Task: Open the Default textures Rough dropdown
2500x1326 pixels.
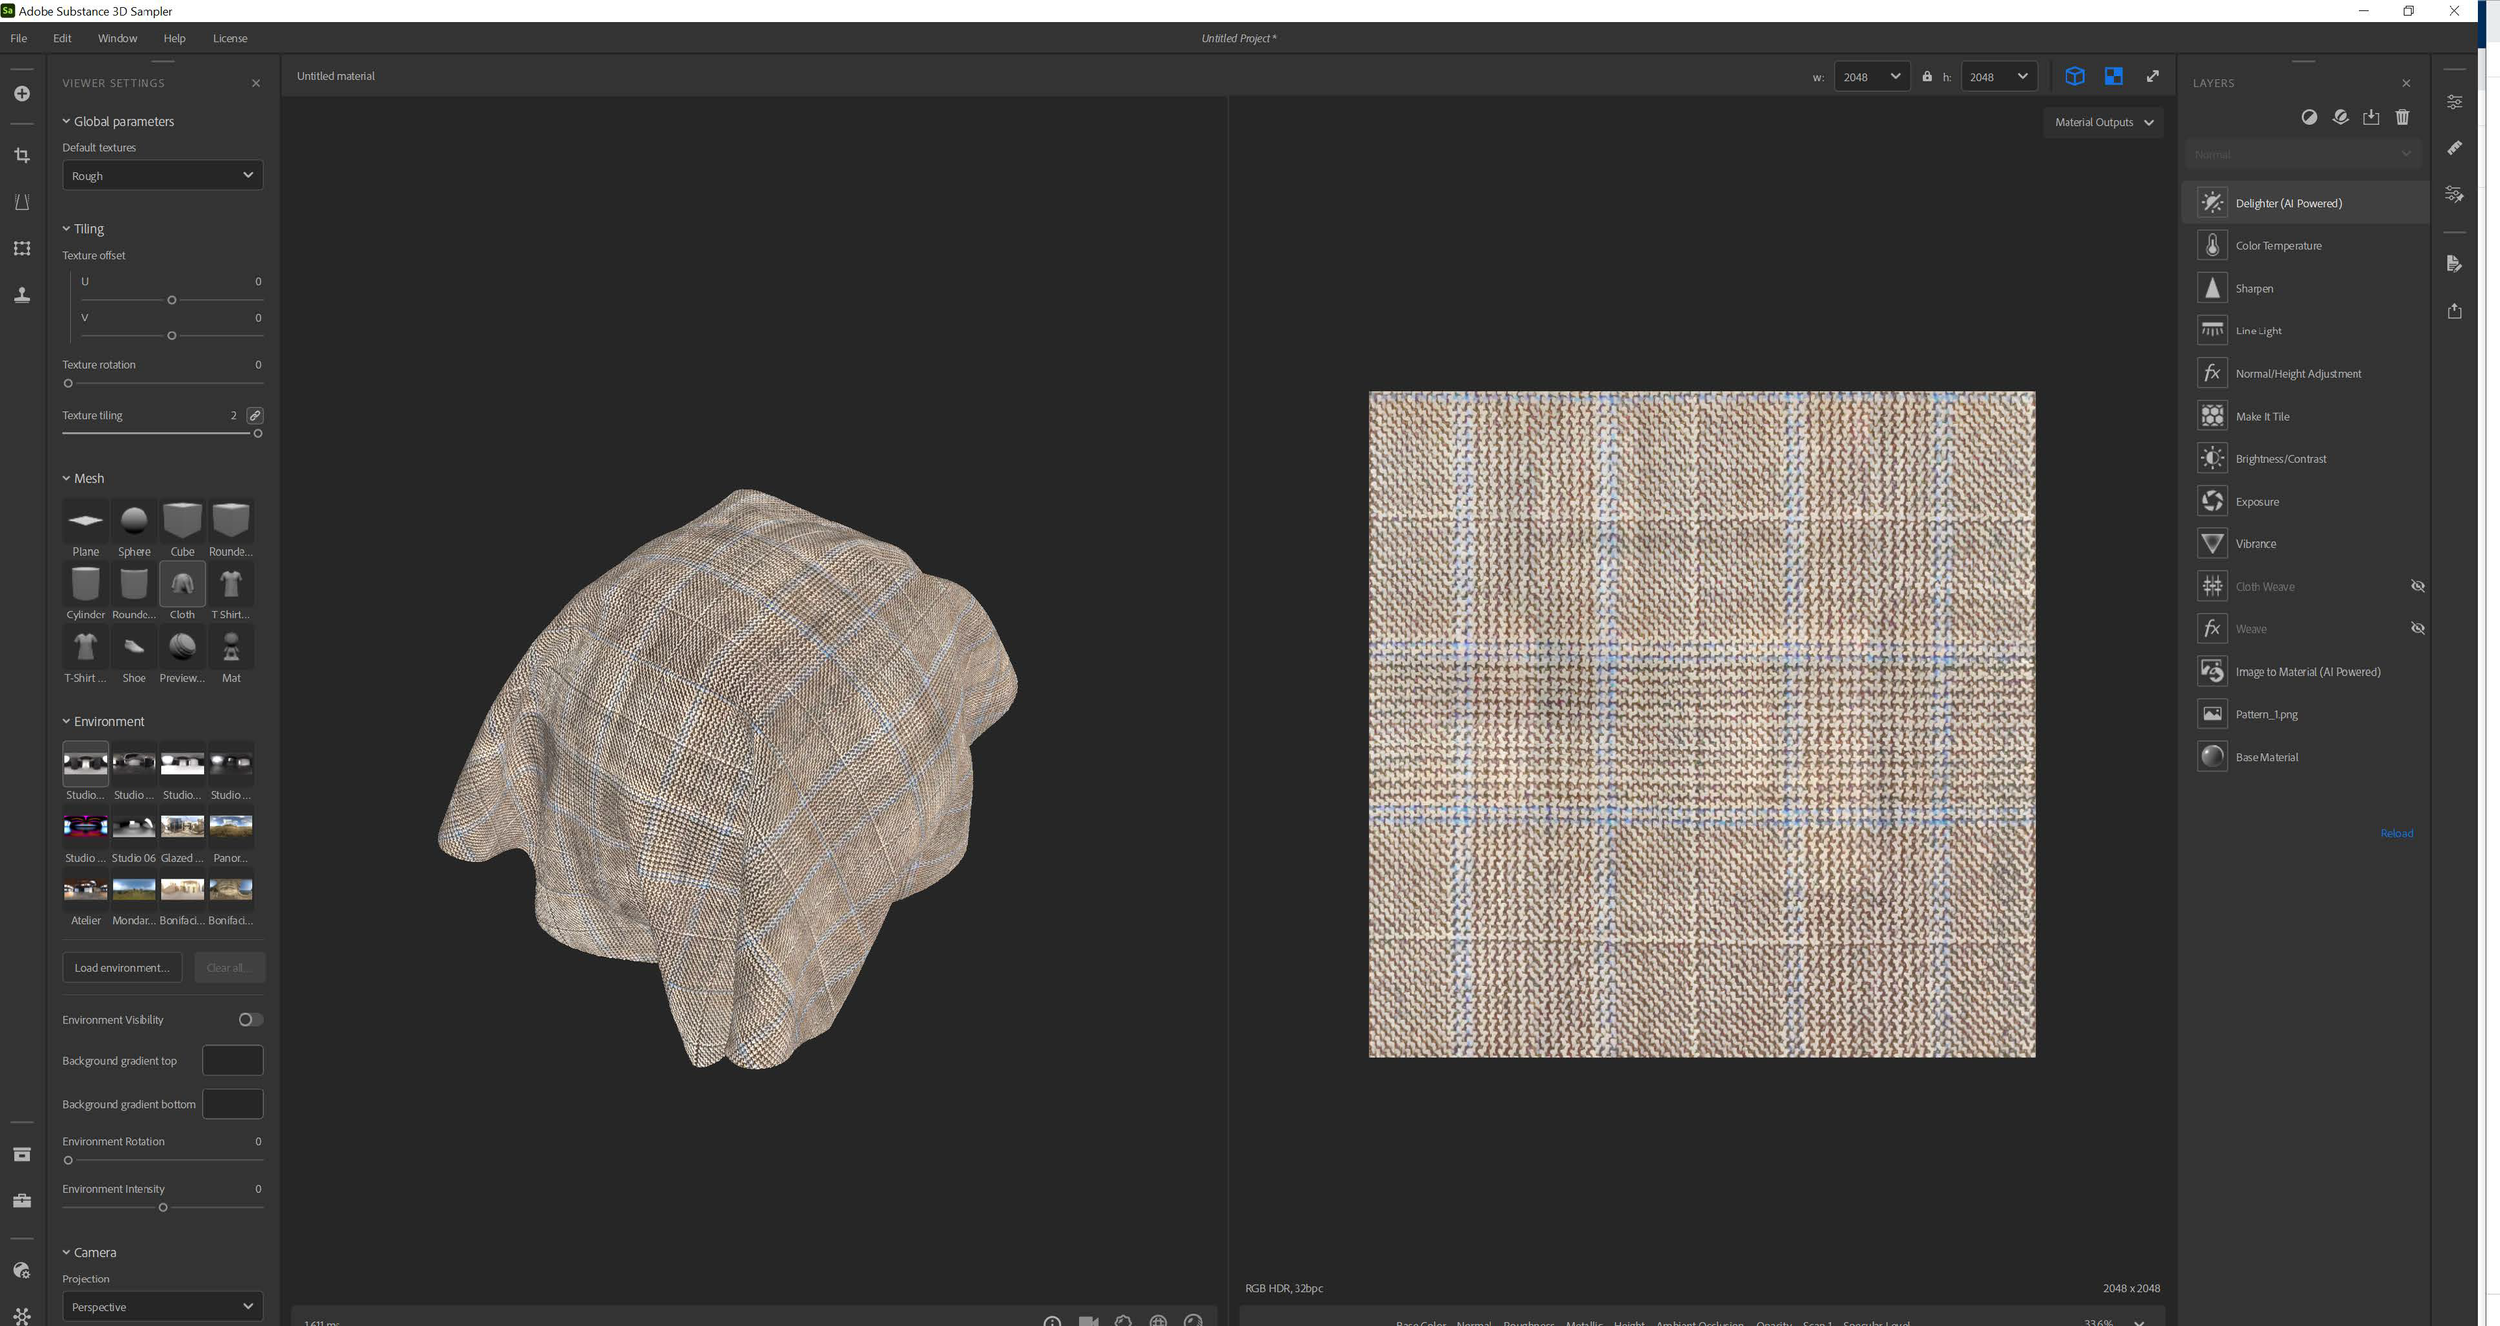Action: point(162,175)
